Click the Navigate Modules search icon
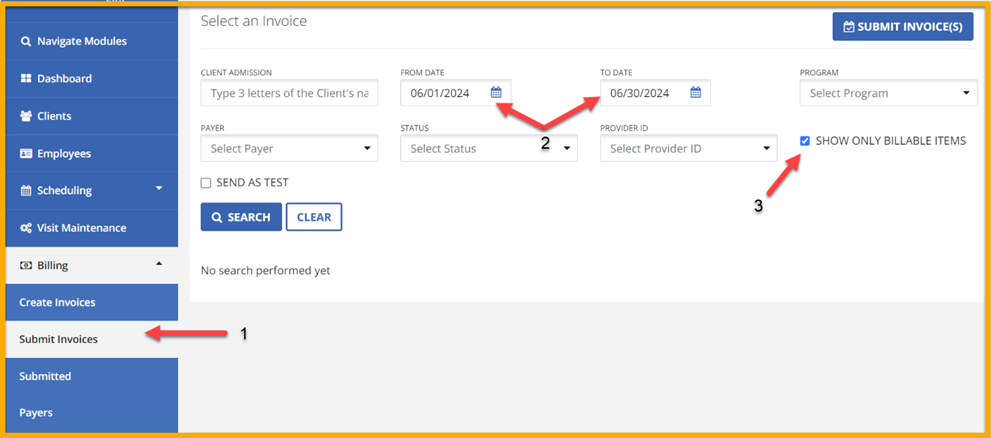The height and width of the screenshot is (438, 991). [x=26, y=42]
